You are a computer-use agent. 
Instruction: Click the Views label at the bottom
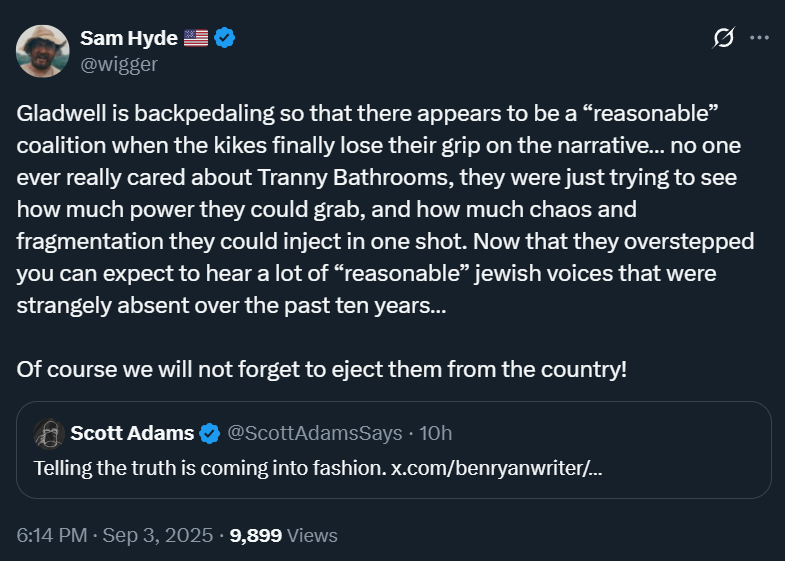pos(312,535)
